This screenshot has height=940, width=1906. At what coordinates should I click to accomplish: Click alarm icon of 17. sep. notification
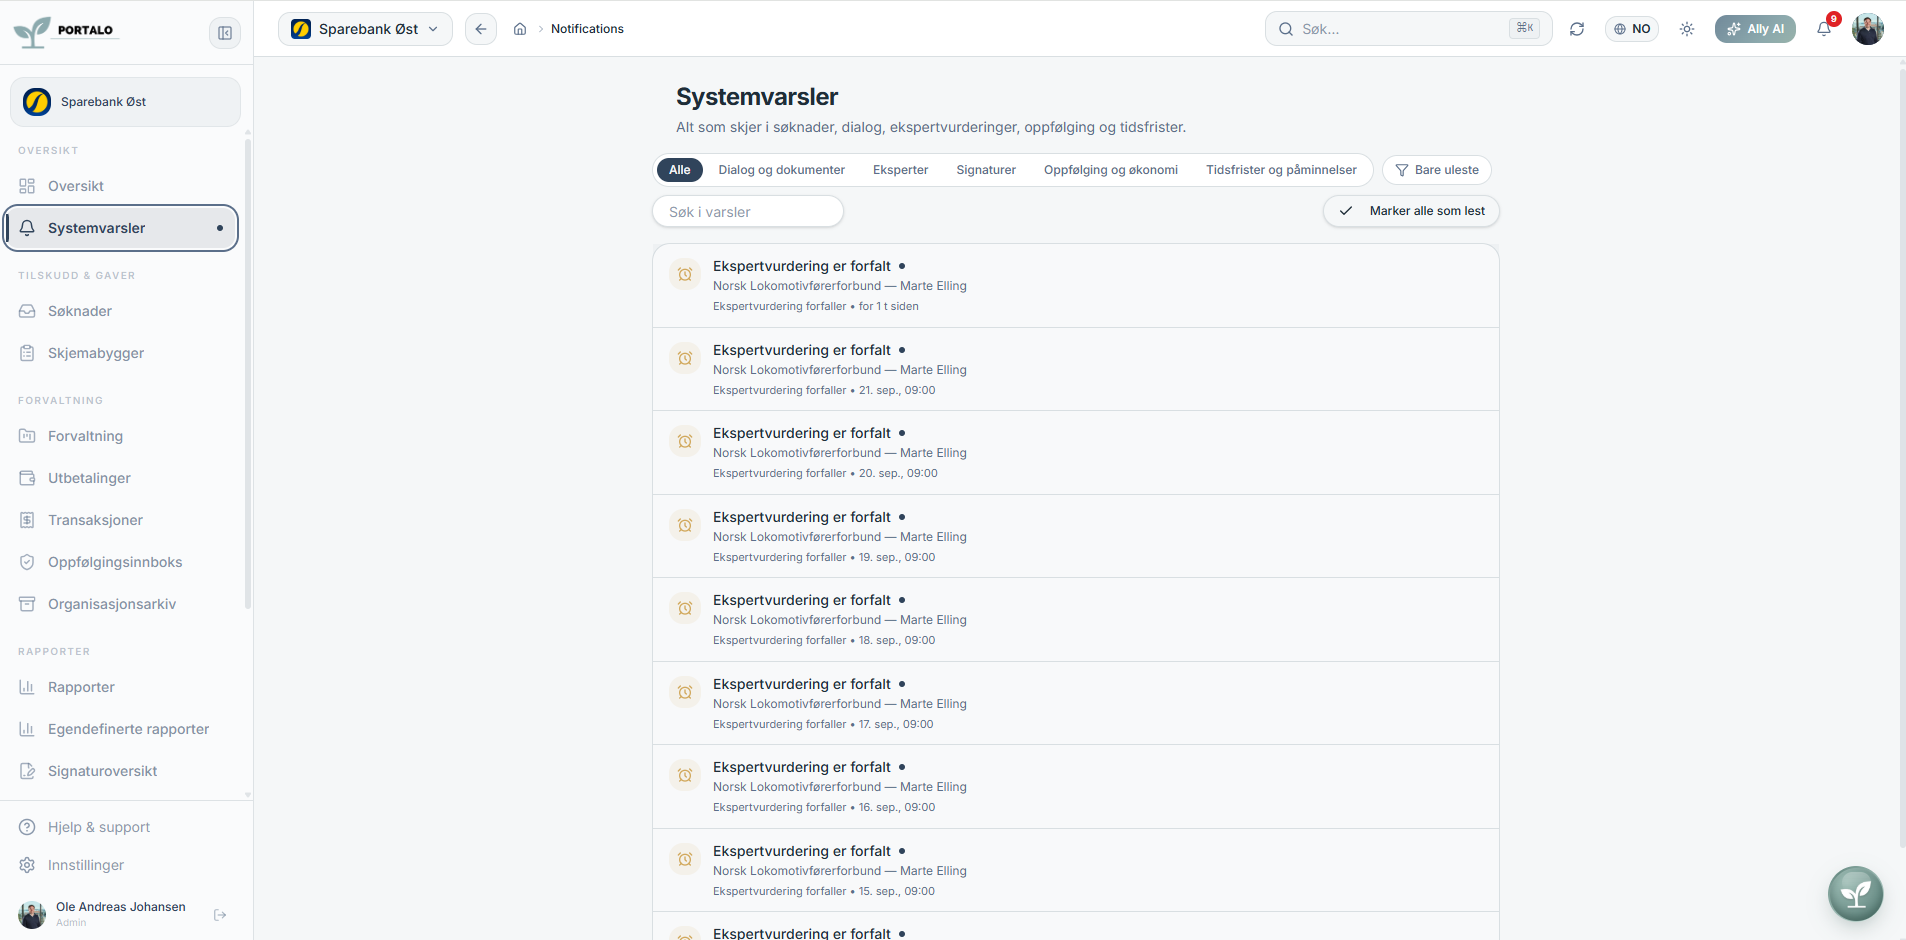coord(685,692)
